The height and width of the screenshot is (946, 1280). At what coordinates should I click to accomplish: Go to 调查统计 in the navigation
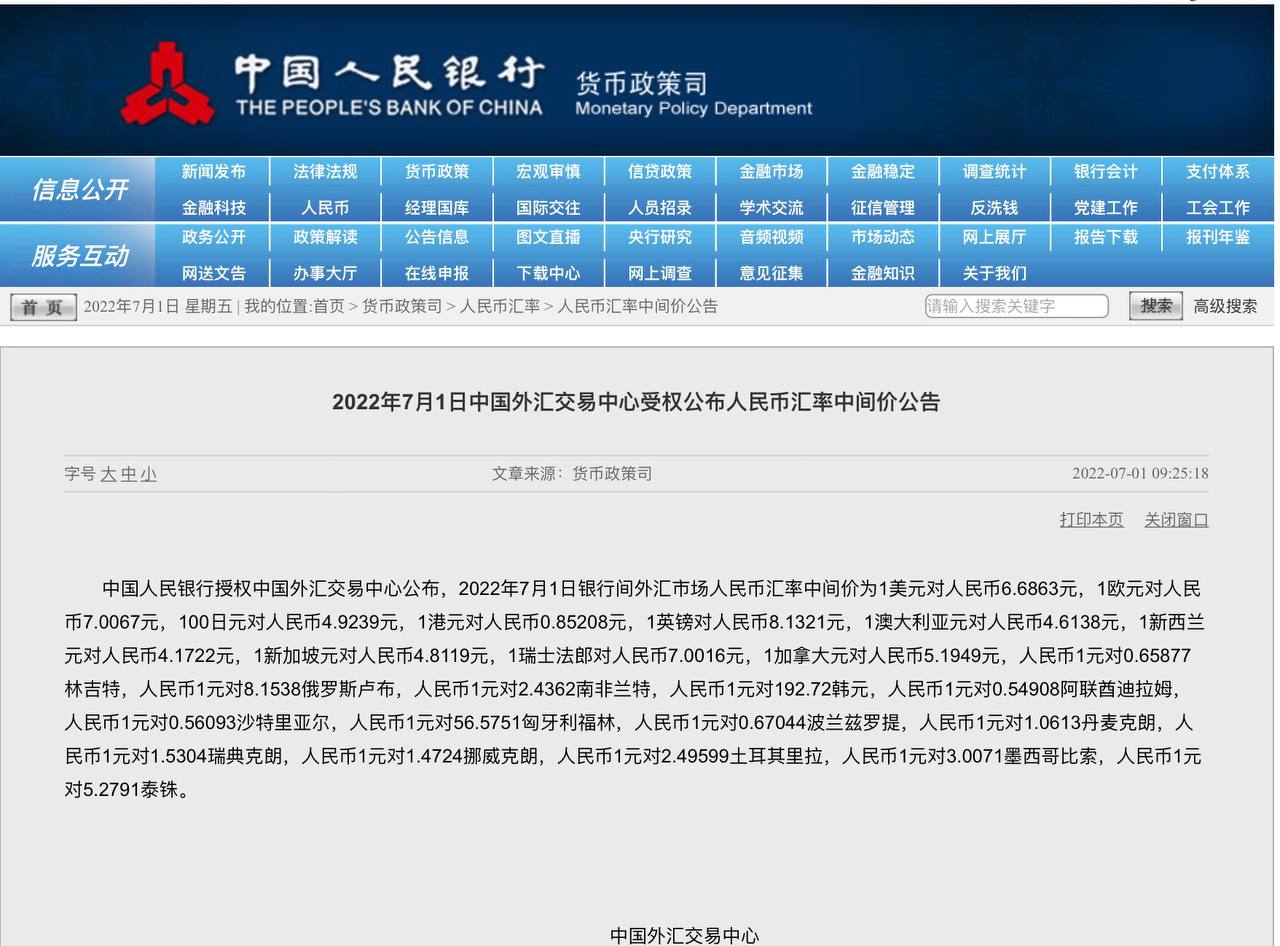(994, 172)
